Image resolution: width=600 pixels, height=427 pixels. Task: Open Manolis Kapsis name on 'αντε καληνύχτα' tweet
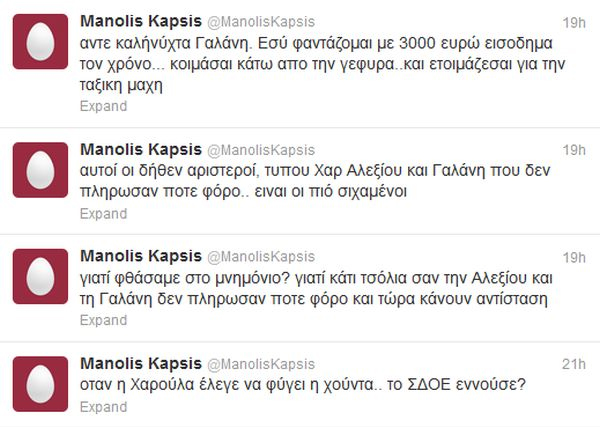pos(139,22)
